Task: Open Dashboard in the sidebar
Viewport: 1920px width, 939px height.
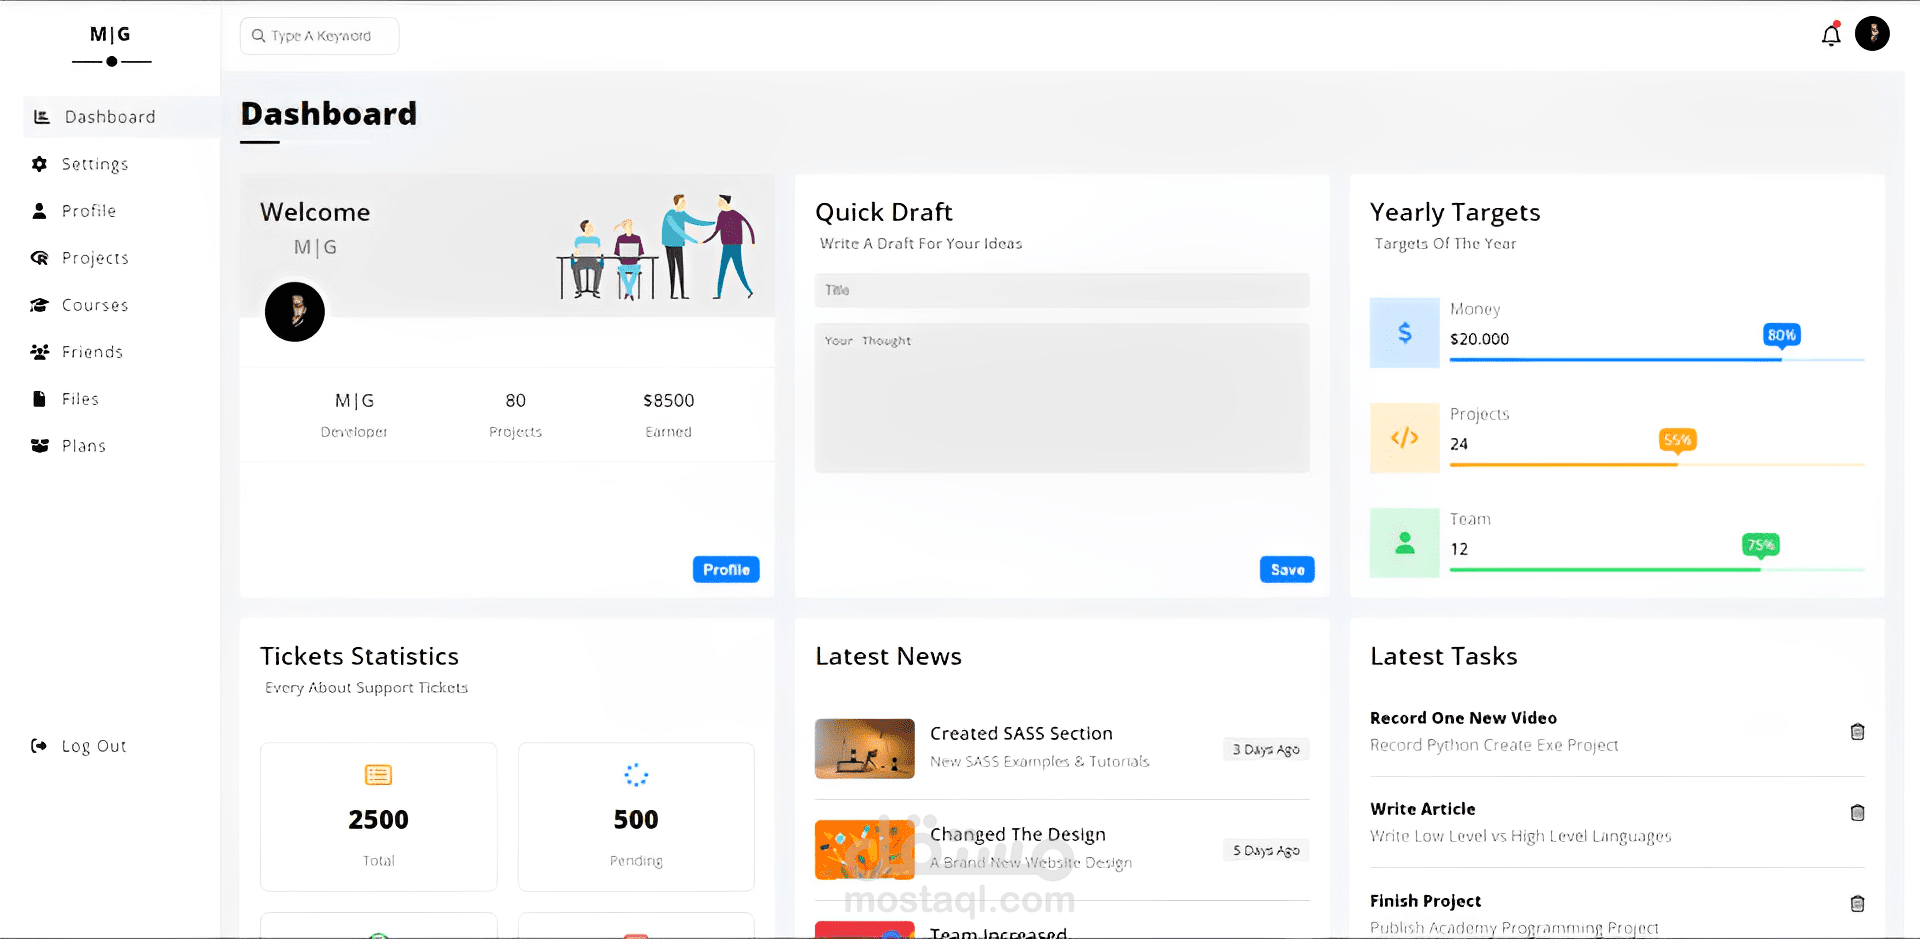Action: click(121, 117)
